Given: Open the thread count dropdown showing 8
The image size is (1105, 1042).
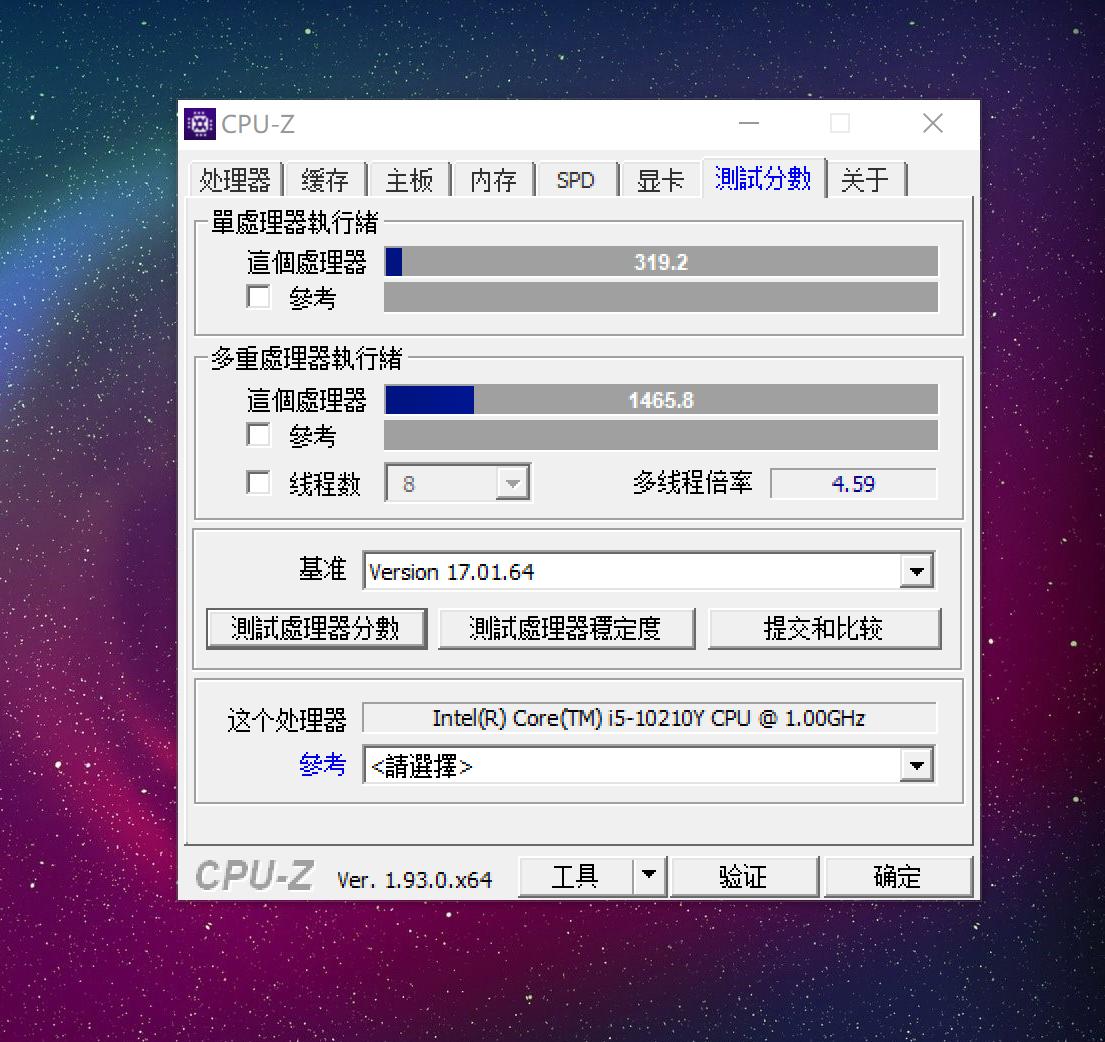Looking at the screenshot, I should [x=513, y=482].
